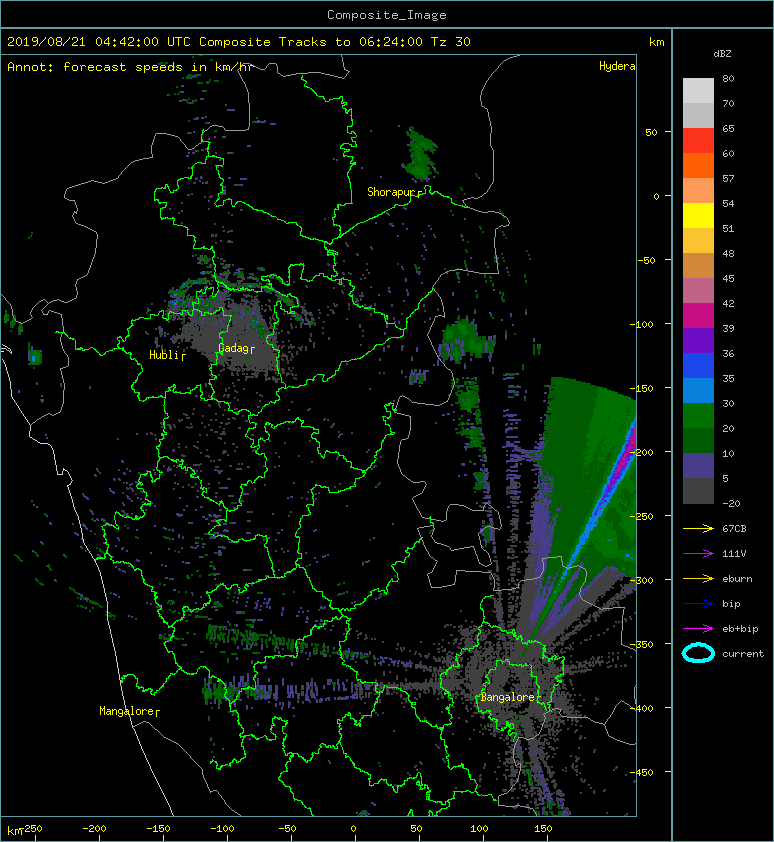
Task: Click the 100 tick on horizontal axis
Action: click(479, 829)
